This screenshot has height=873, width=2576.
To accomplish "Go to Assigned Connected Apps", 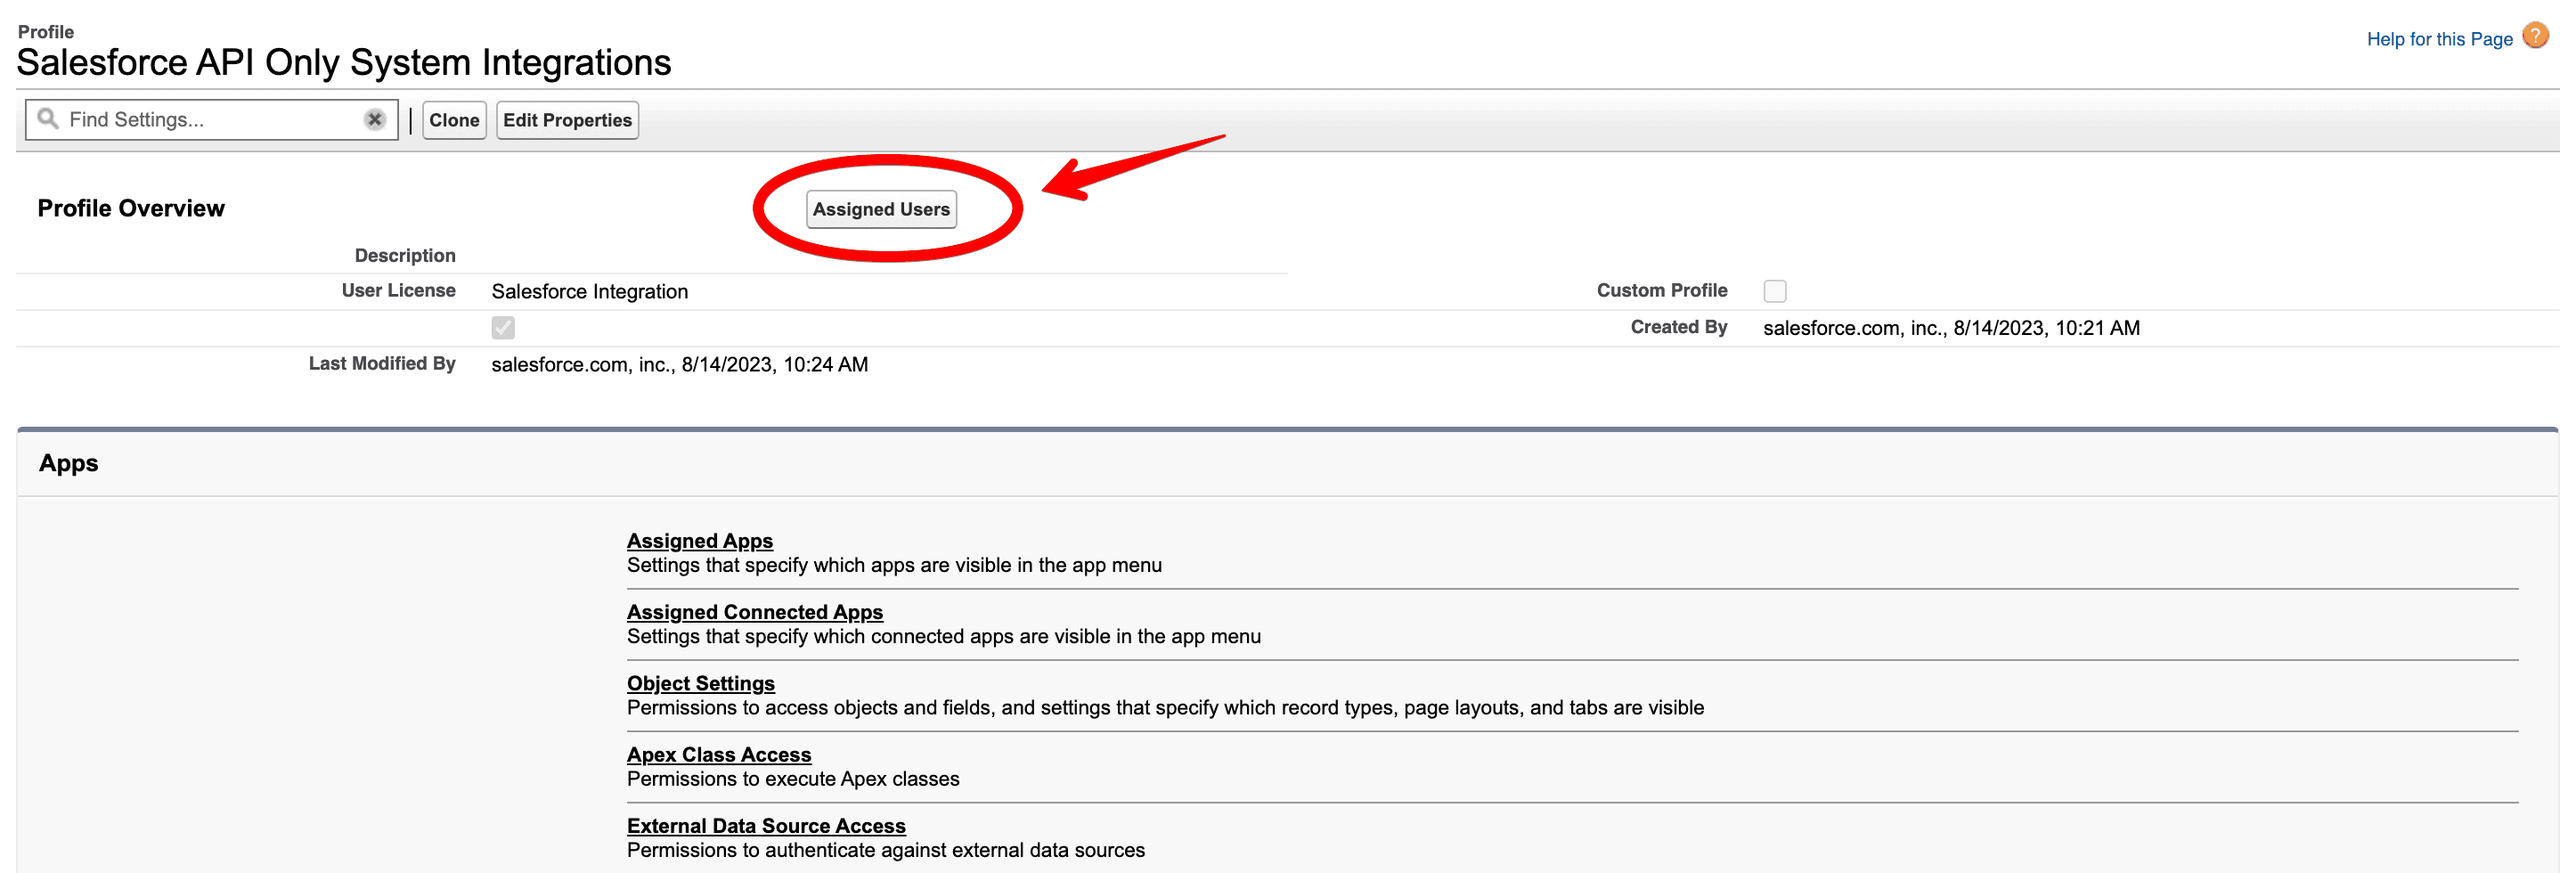I will click(x=754, y=612).
